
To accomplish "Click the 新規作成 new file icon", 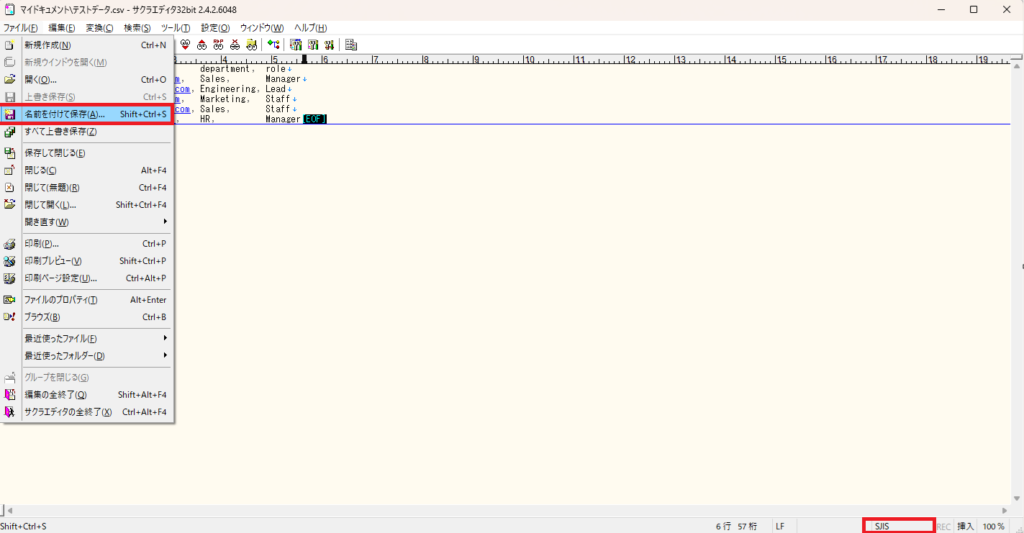I will click(10, 45).
